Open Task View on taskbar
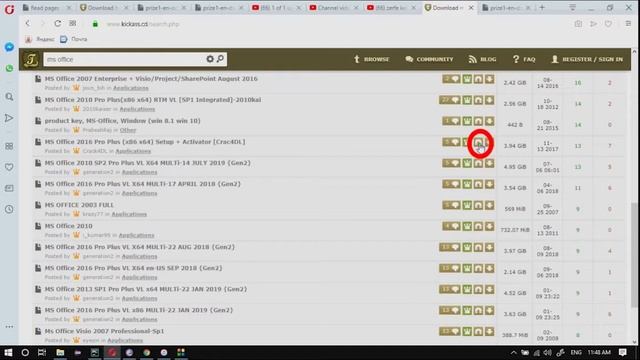The image size is (640, 360). pyautogui.click(x=42, y=352)
